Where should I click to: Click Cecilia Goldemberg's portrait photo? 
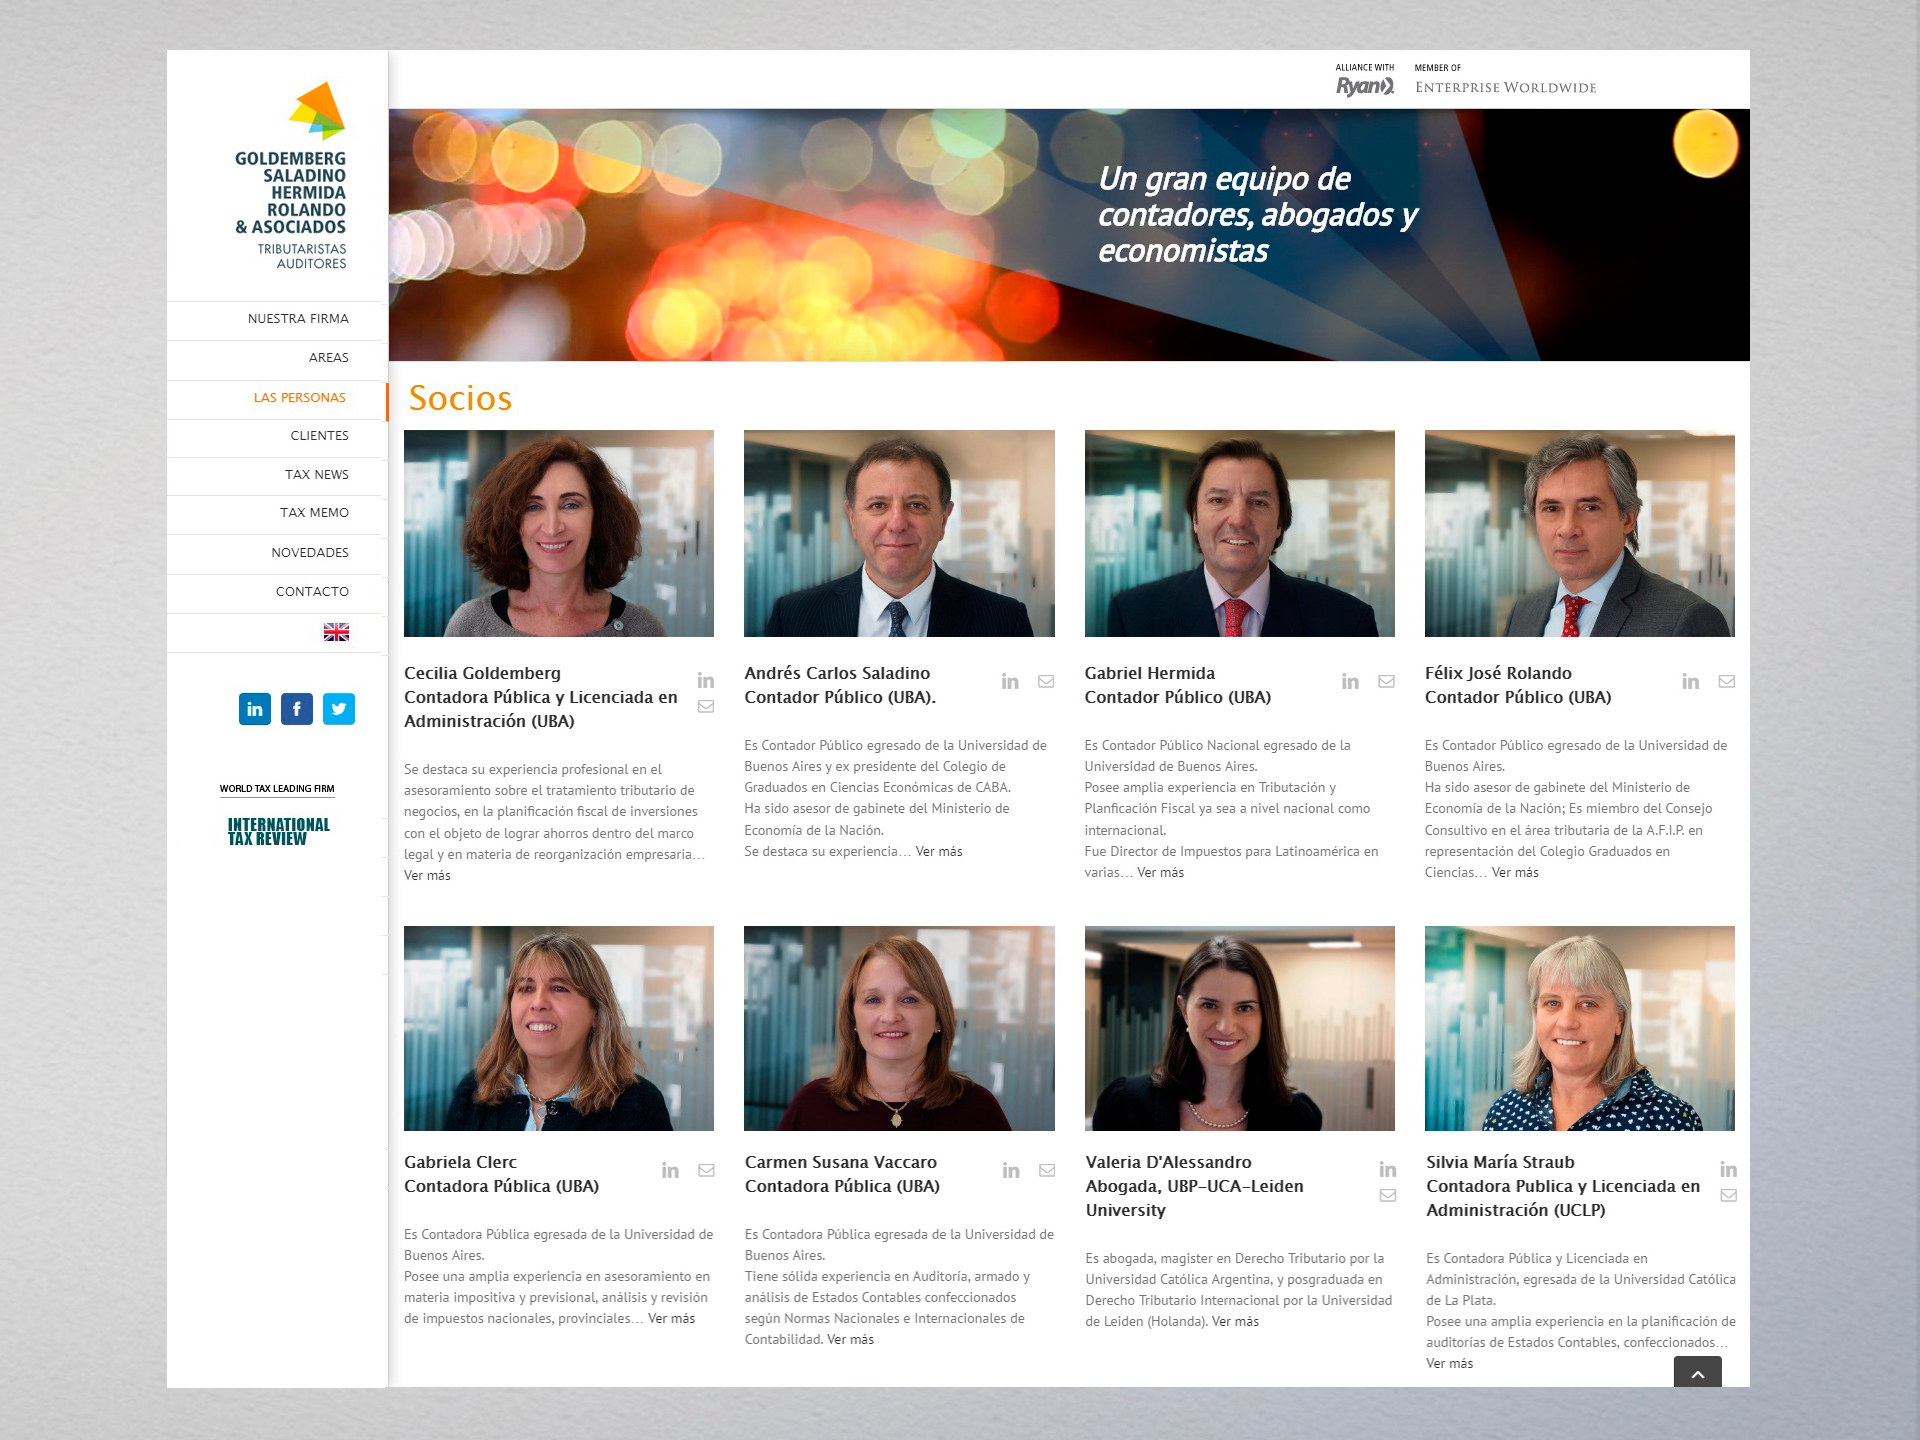[x=559, y=533]
